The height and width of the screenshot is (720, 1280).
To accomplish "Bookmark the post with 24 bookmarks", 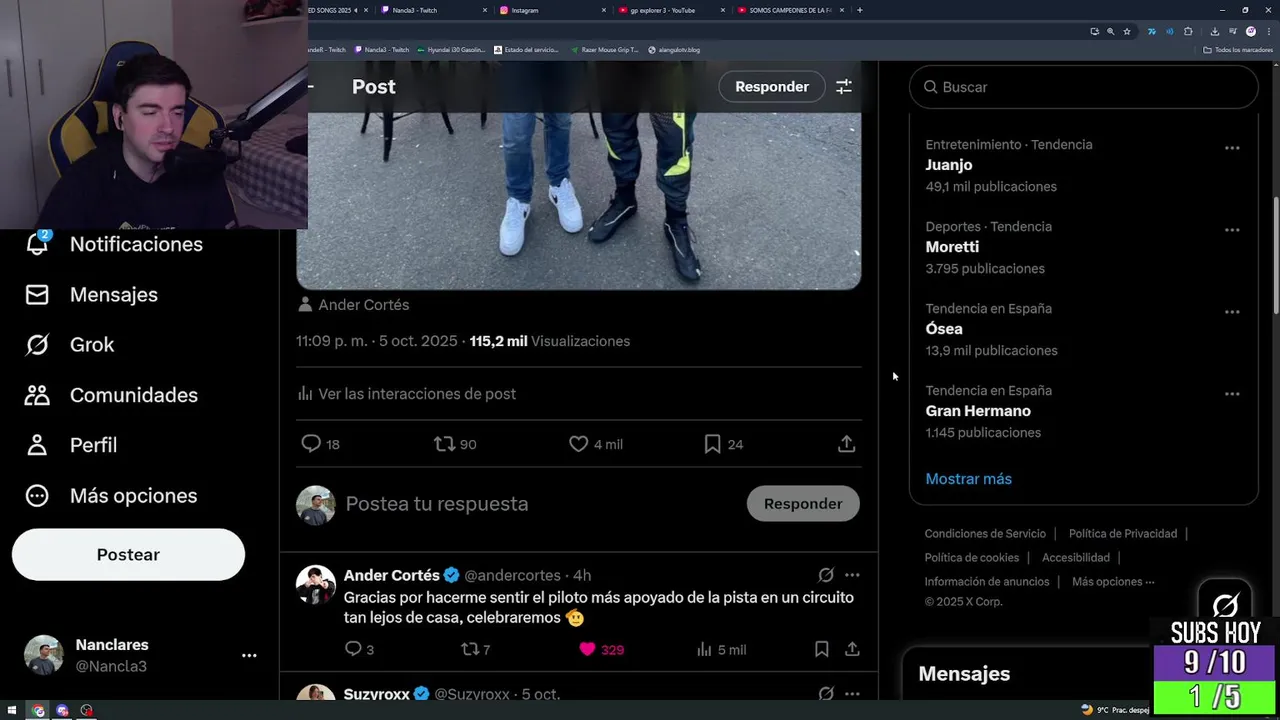I will click(723, 444).
